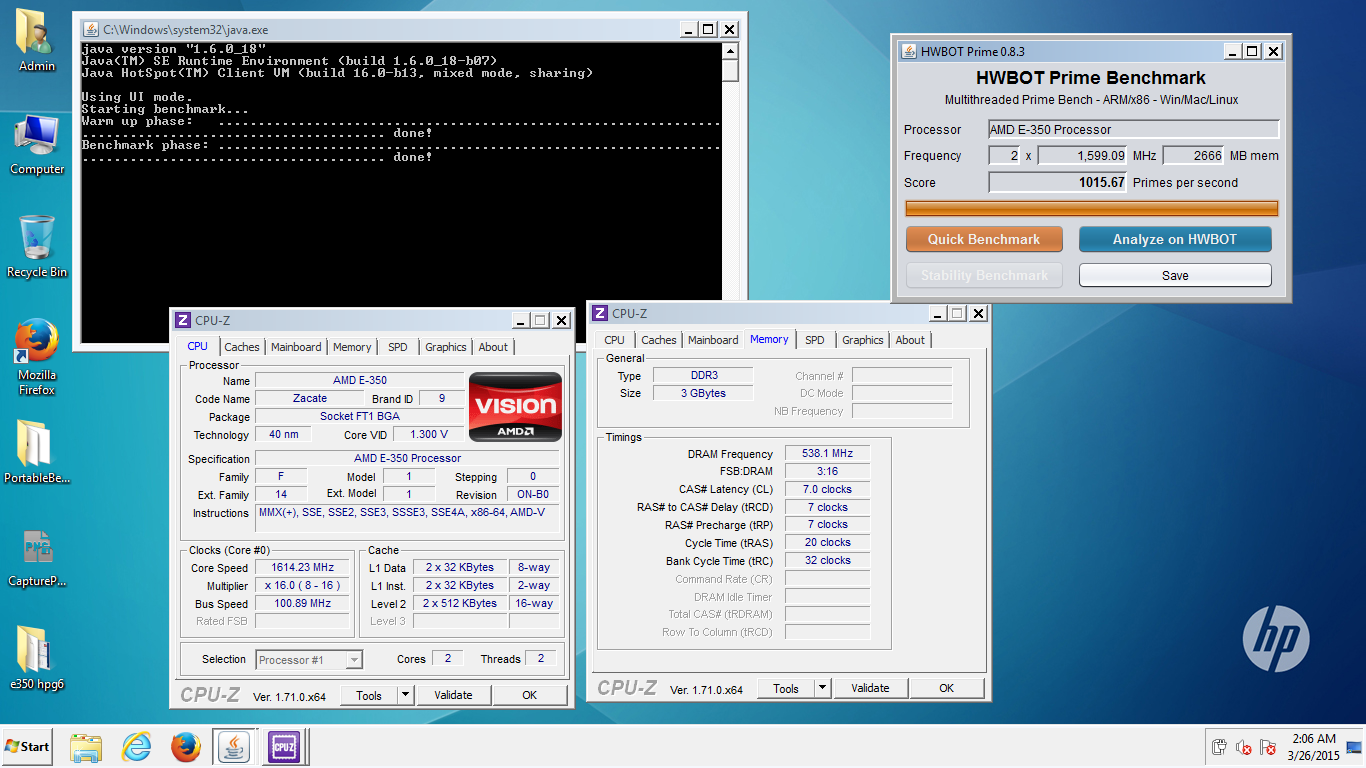
Task: Click Tools button in right CPU-Z window
Action: [x=786, y=688]
